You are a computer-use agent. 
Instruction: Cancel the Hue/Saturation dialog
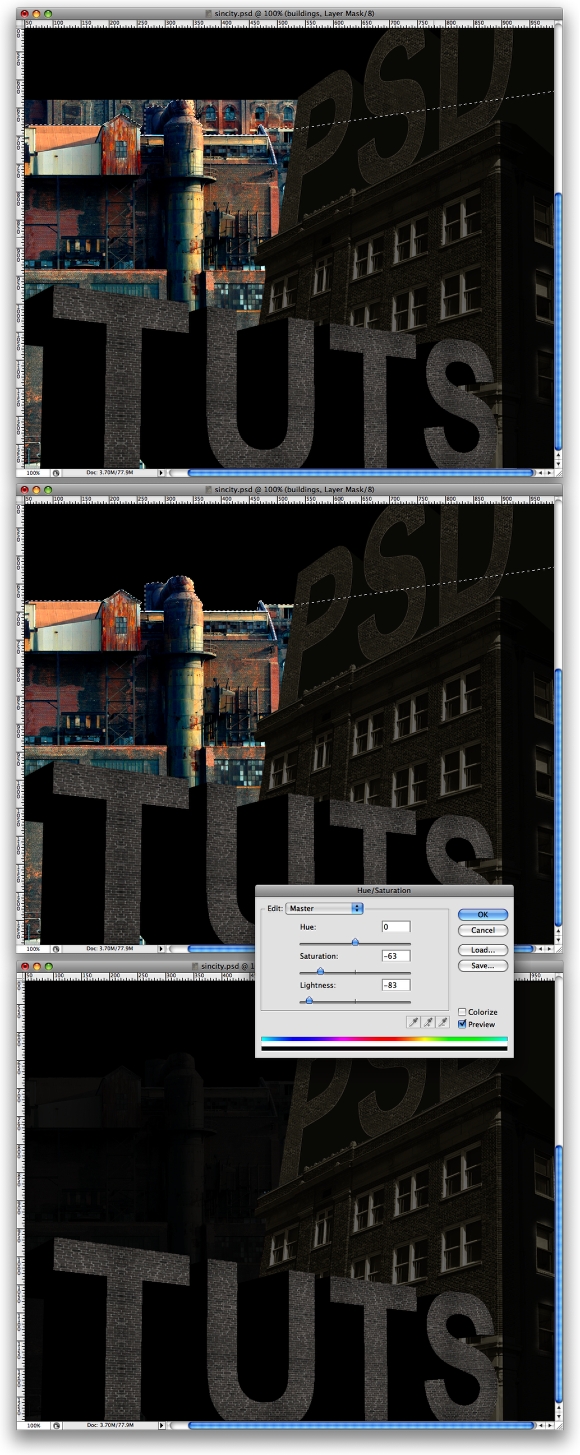pos(483,930)
